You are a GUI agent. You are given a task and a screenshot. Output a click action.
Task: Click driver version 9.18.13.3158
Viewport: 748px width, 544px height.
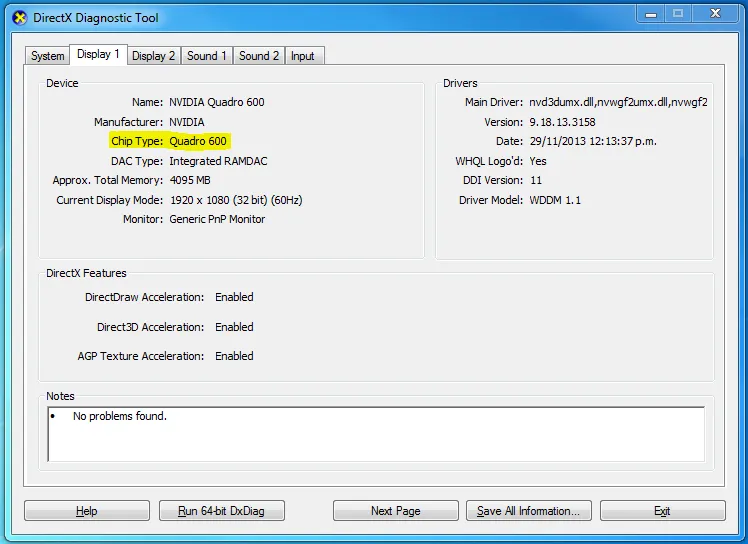(x=562, y=122)
